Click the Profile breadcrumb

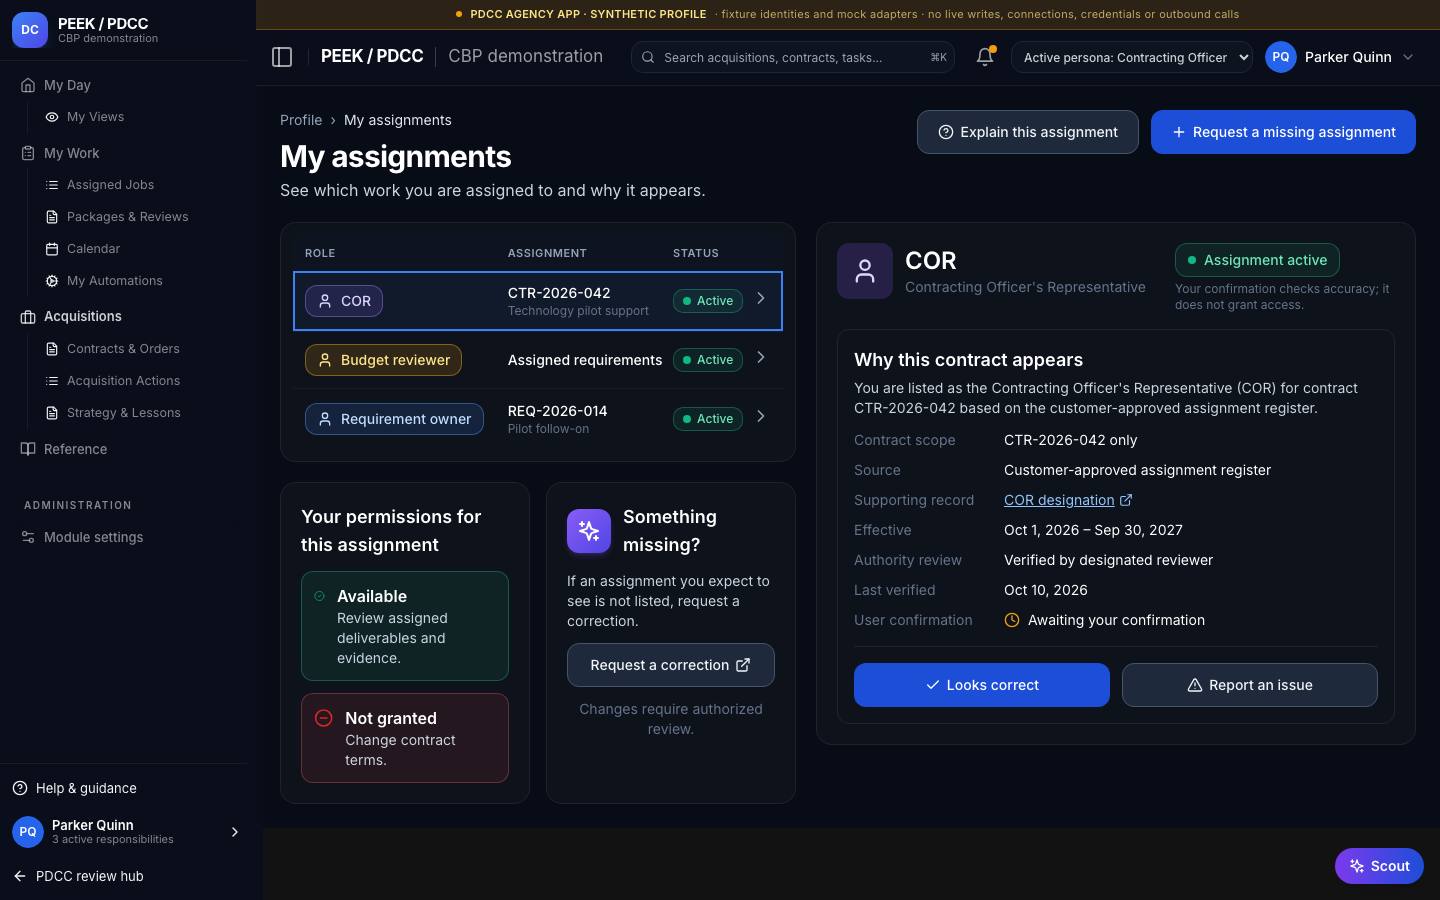click(301, 120)
